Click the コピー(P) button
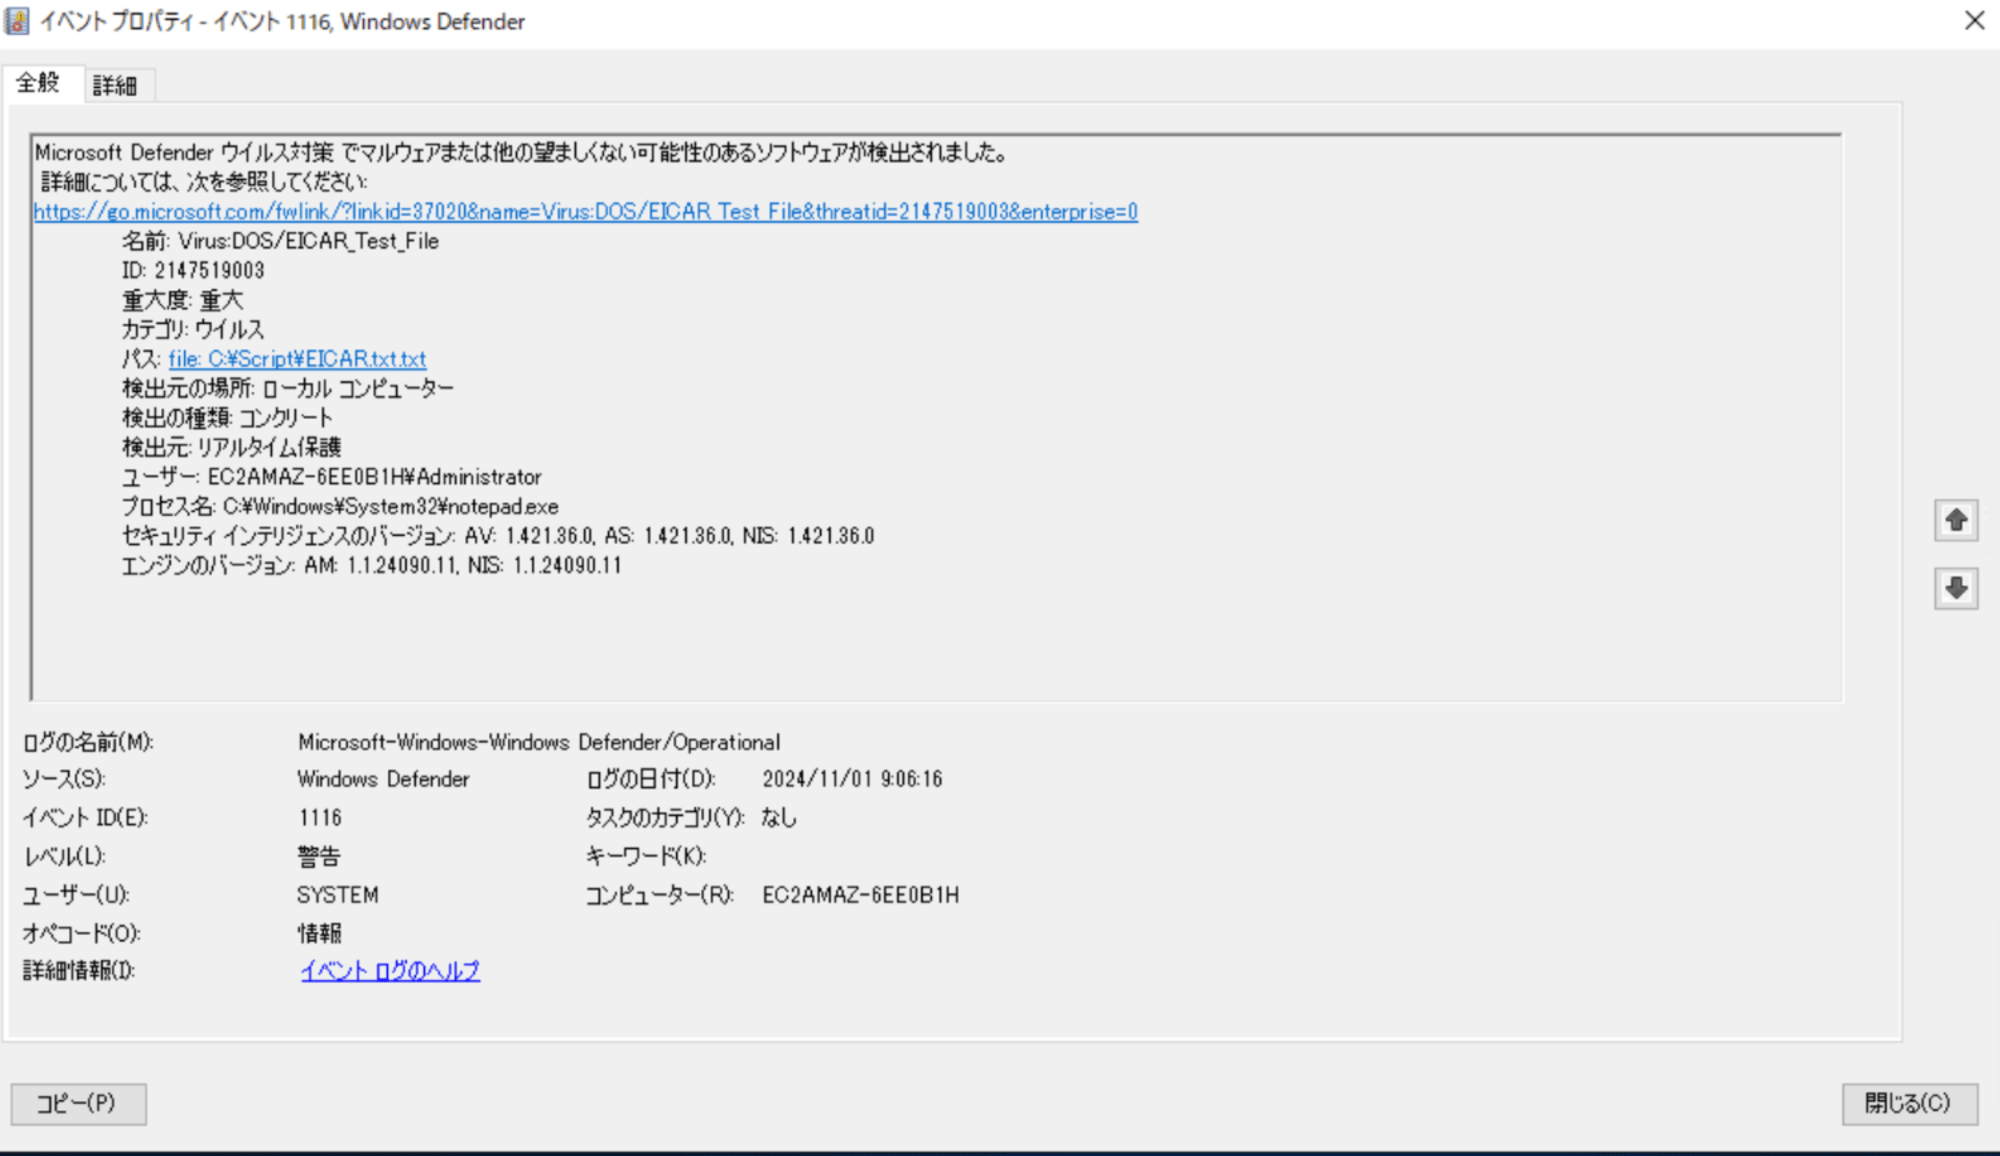The width and height of the screenshot is (2000, 1156). pos(78,1103)
